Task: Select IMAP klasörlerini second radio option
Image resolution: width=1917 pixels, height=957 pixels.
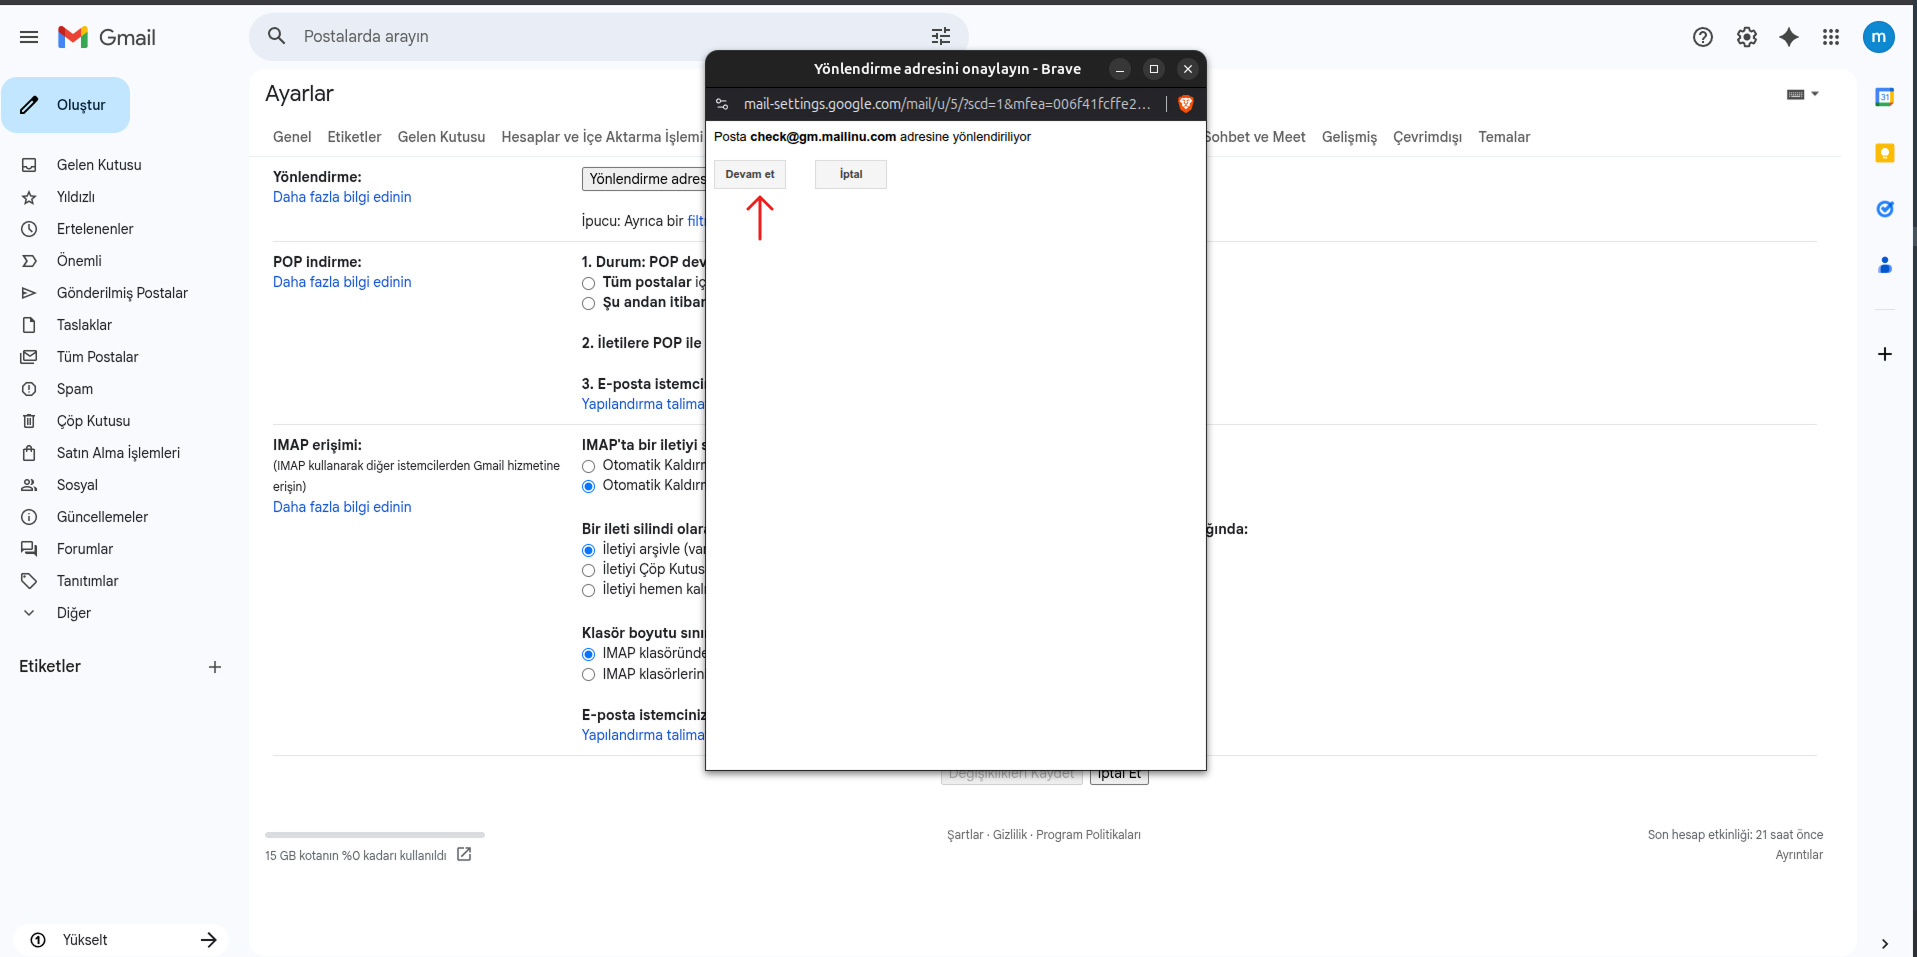Action: point(588,675)
